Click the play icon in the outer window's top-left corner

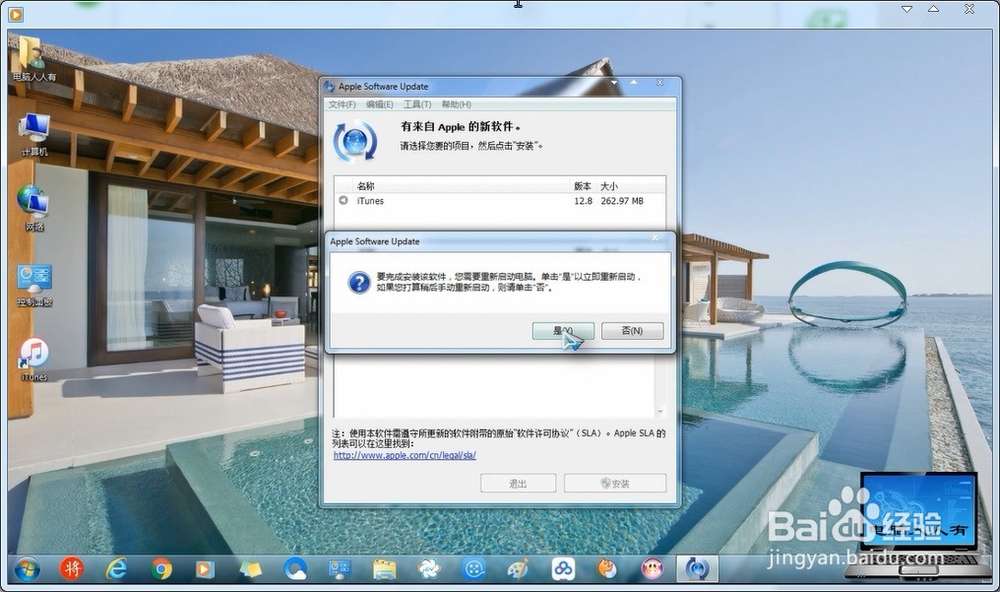coord(16,14)
